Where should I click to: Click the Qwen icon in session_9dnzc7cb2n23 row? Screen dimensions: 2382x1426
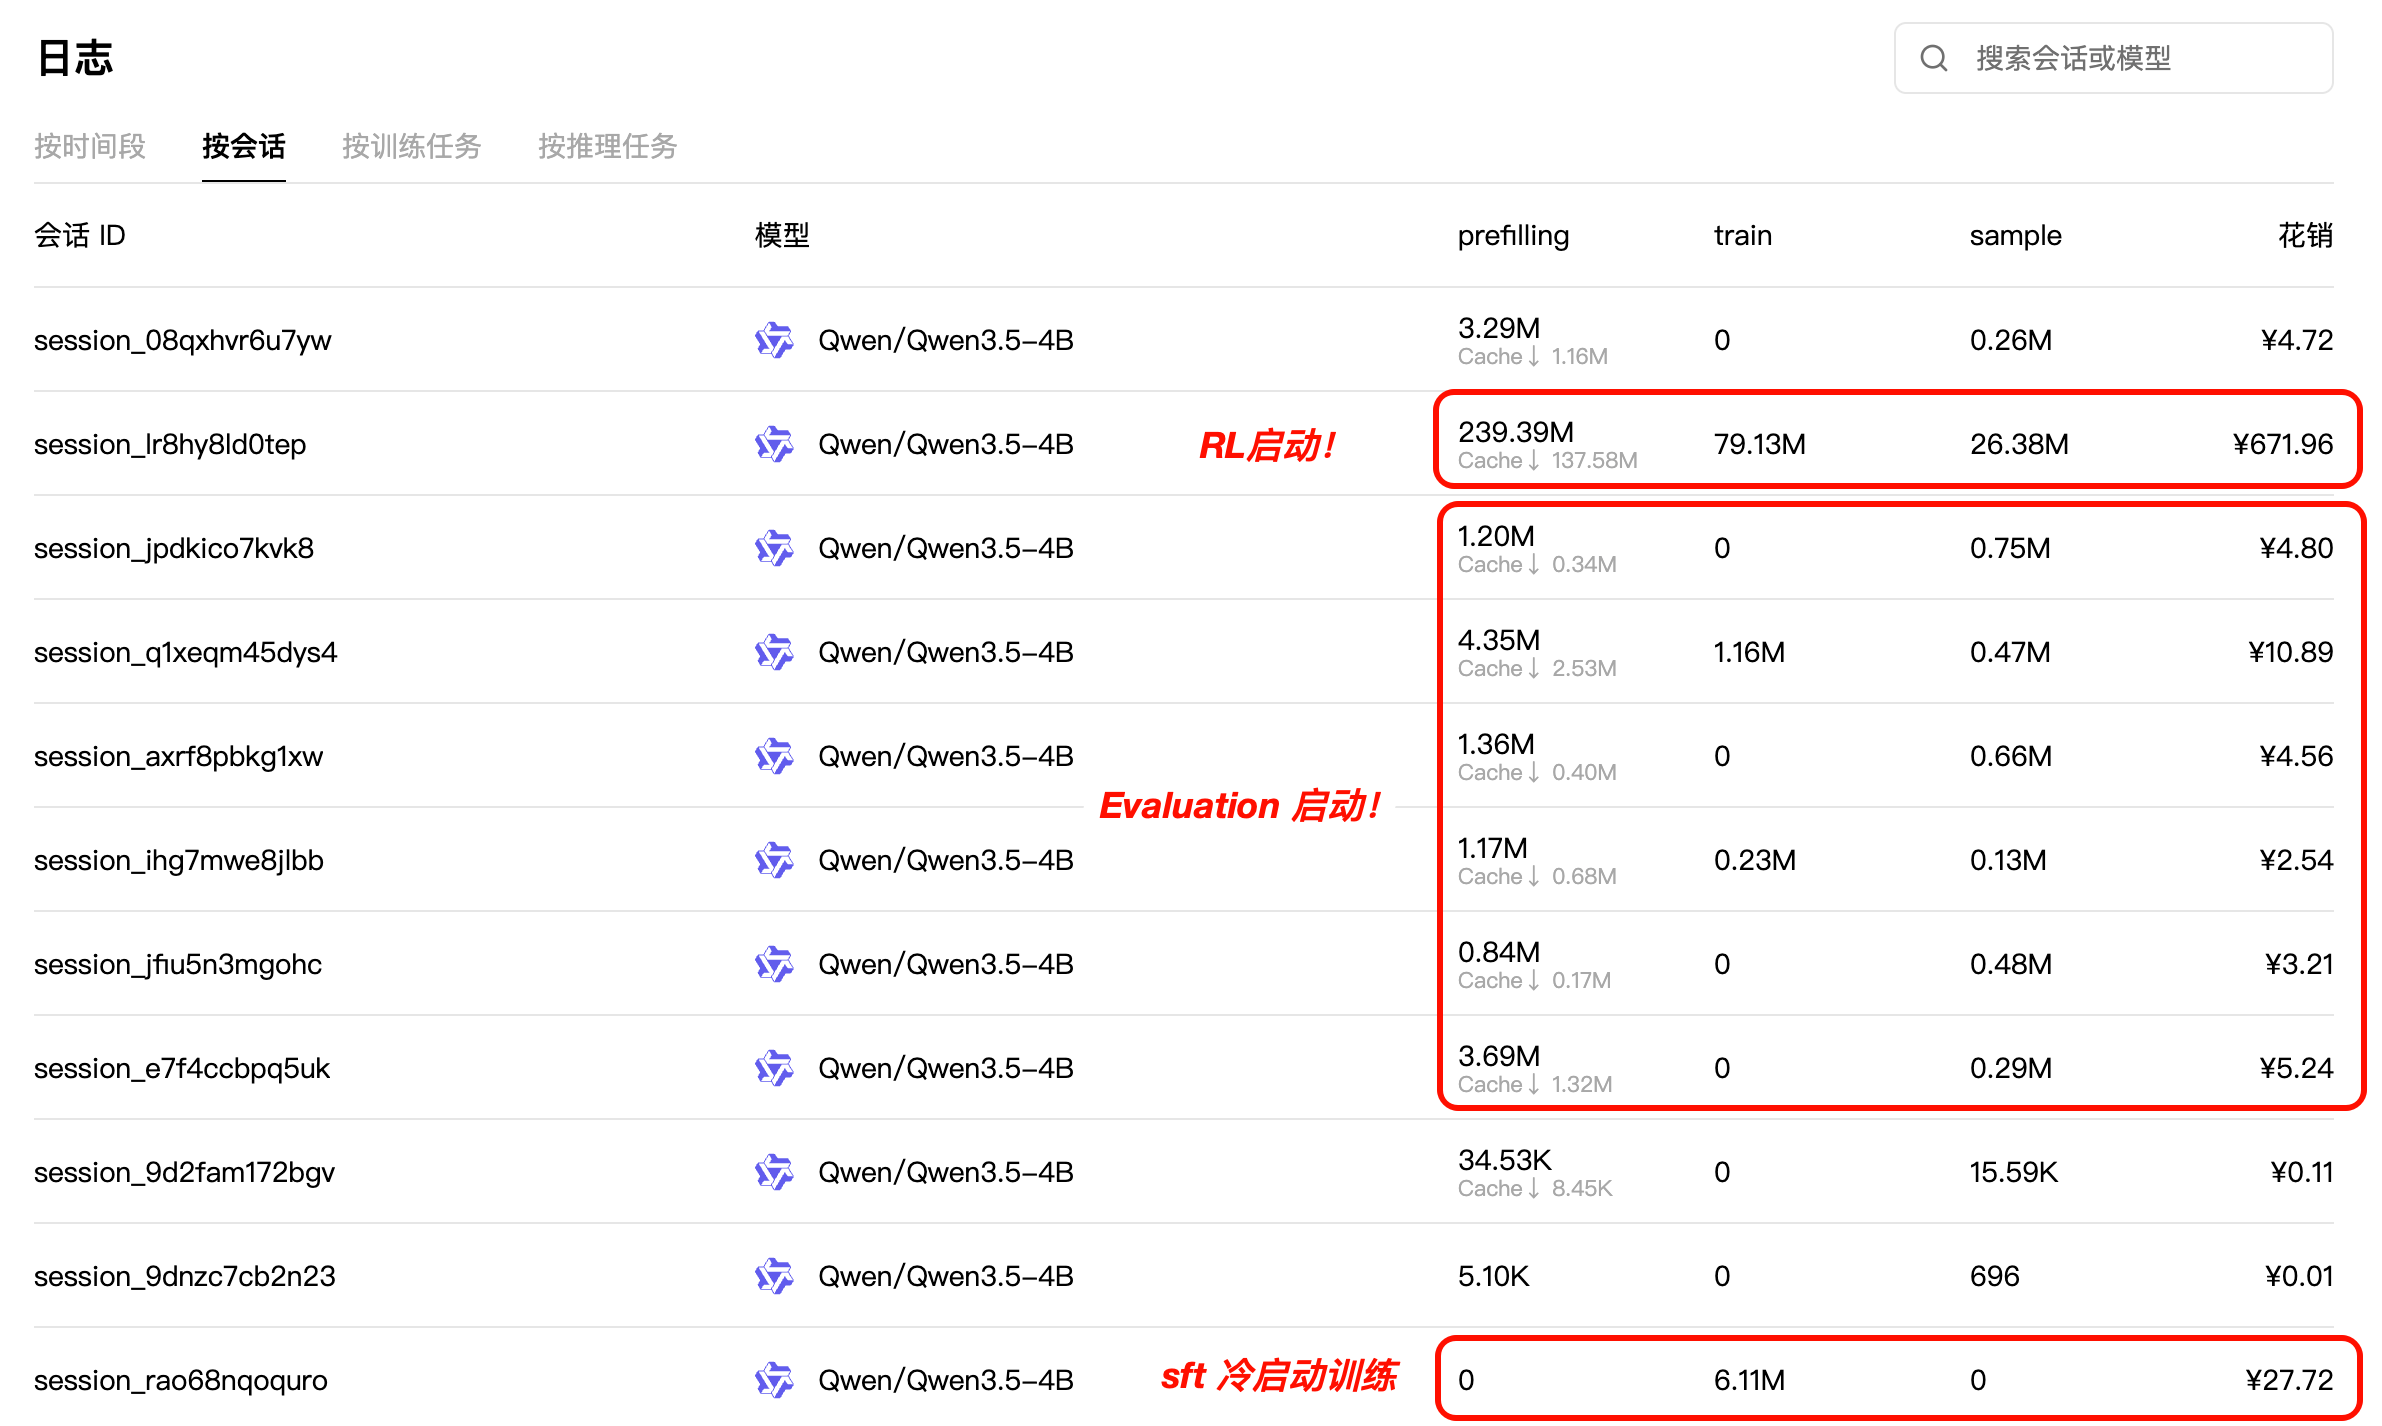coord(774,1276)
